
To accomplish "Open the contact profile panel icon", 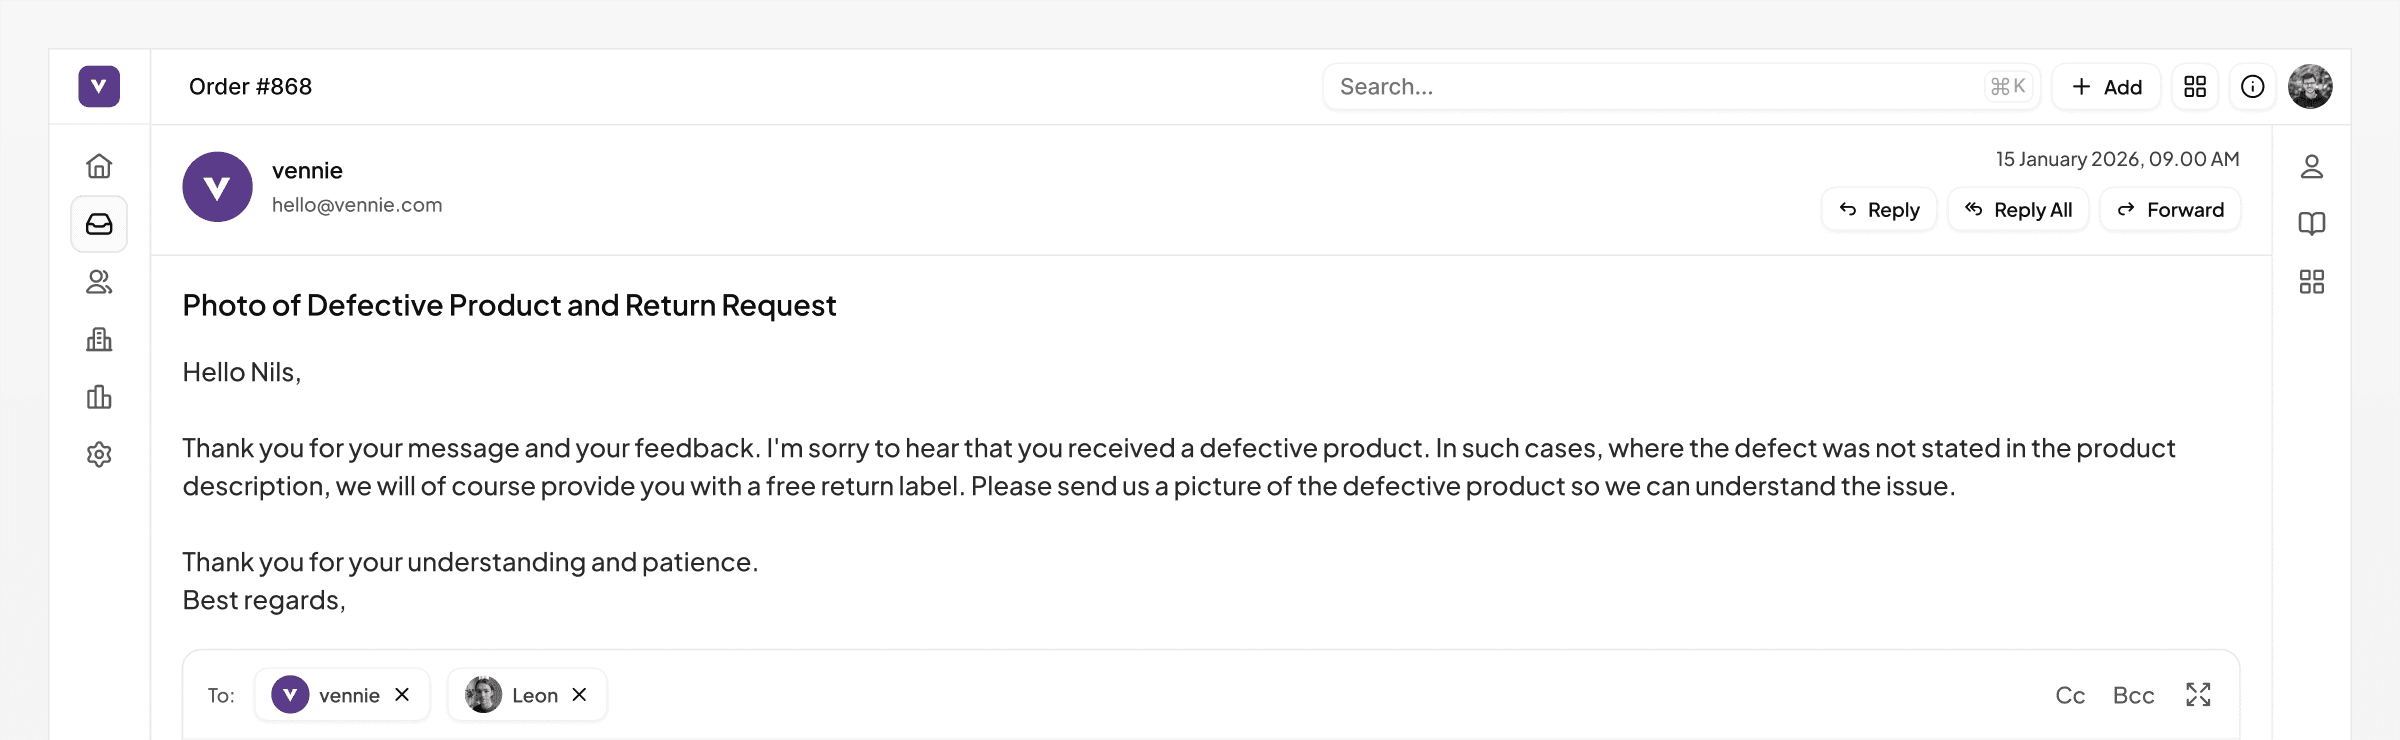I will click(x=2311, y=166).
